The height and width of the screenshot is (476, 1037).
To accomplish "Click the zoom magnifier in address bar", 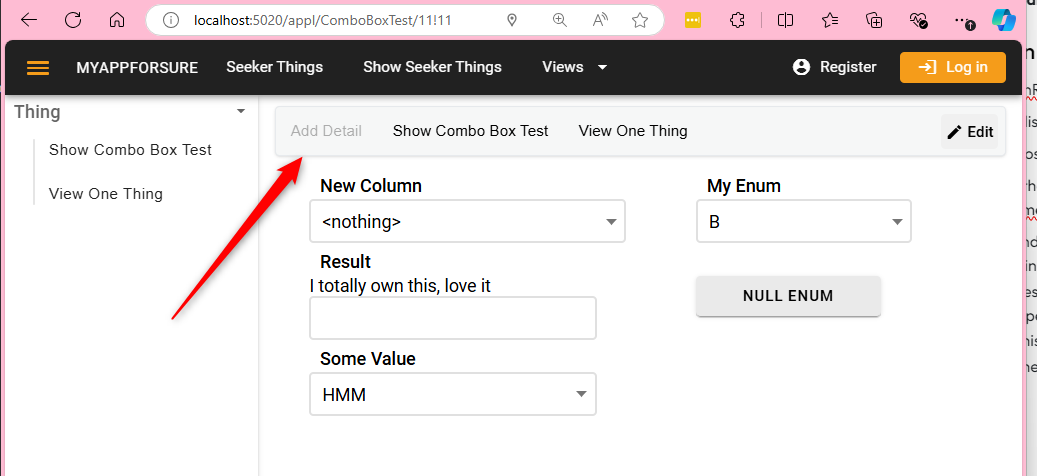I will pos(559,20).
